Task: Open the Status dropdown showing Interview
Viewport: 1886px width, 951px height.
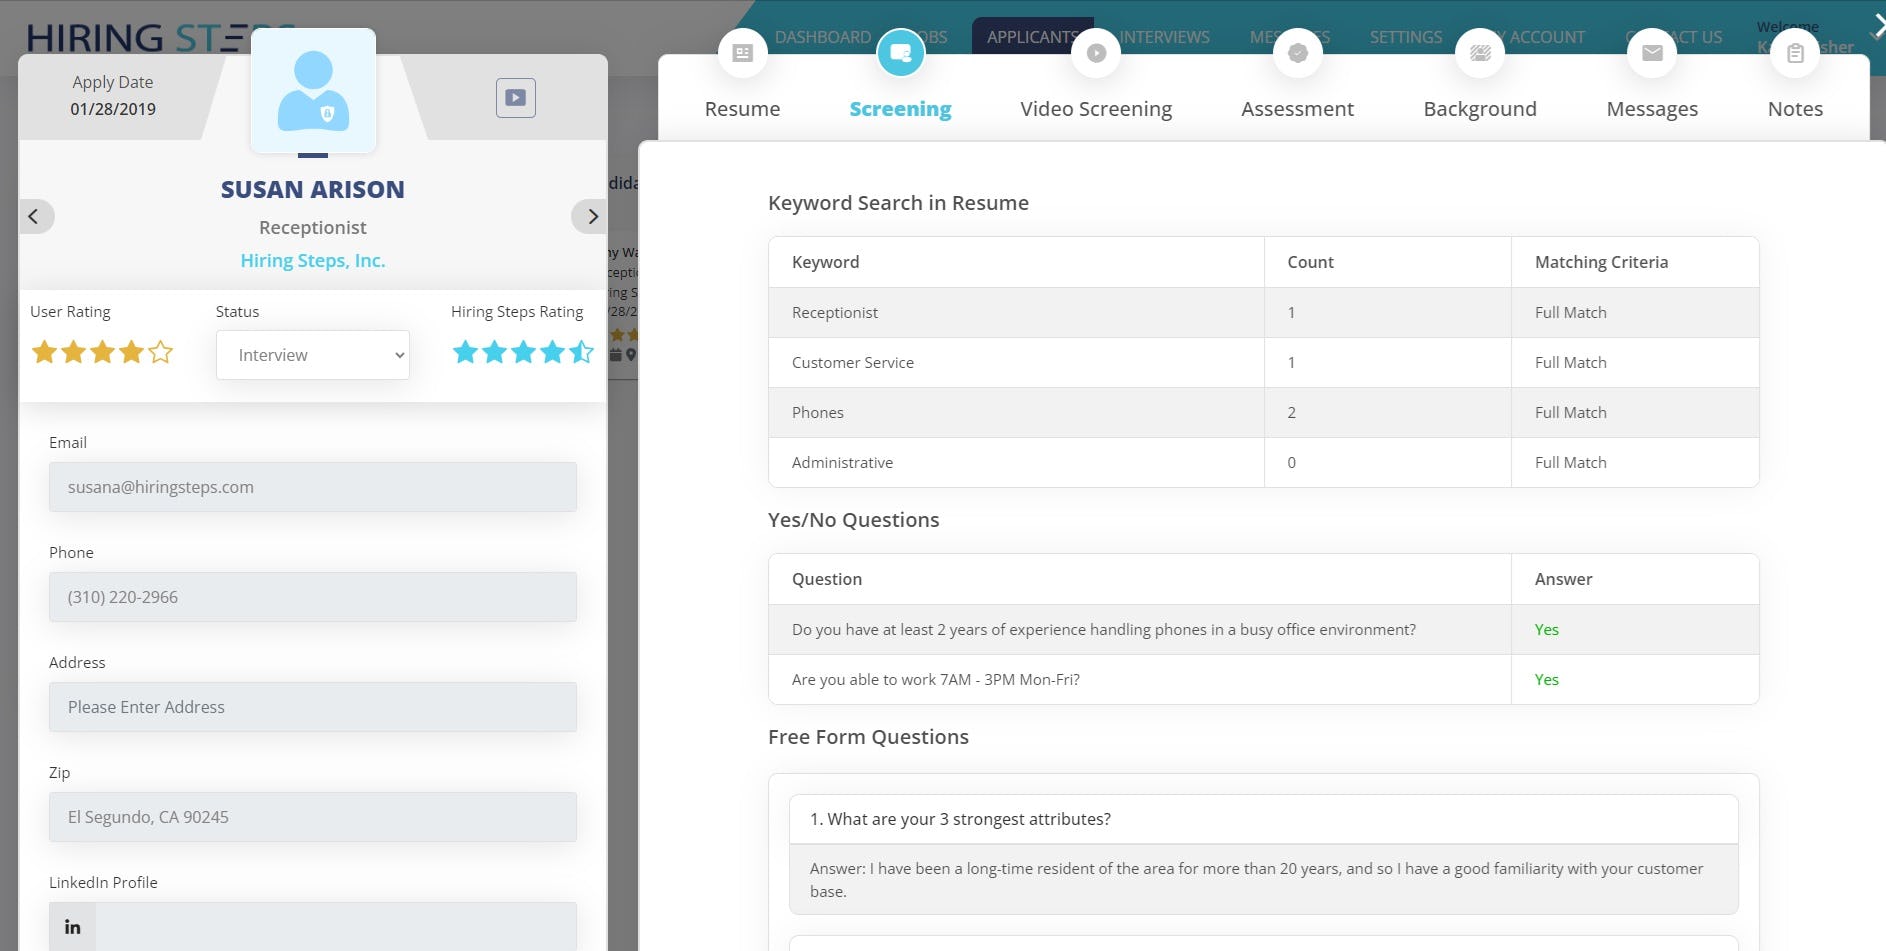Action: pos(312,354)
